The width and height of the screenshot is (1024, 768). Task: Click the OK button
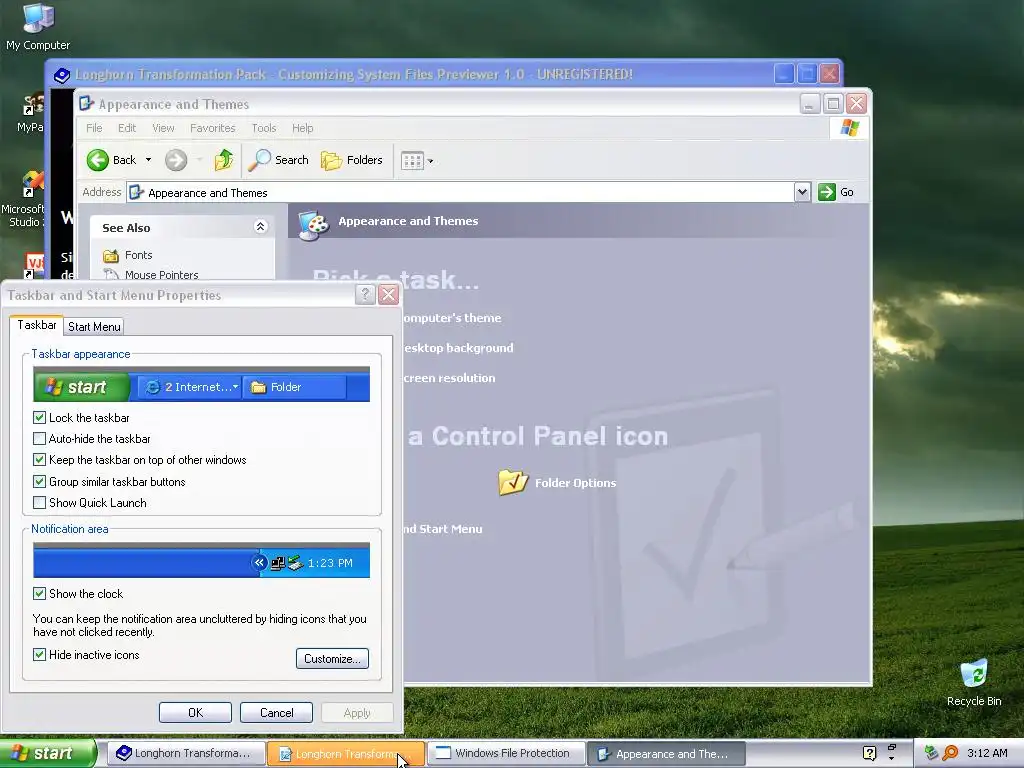point(195,712)
